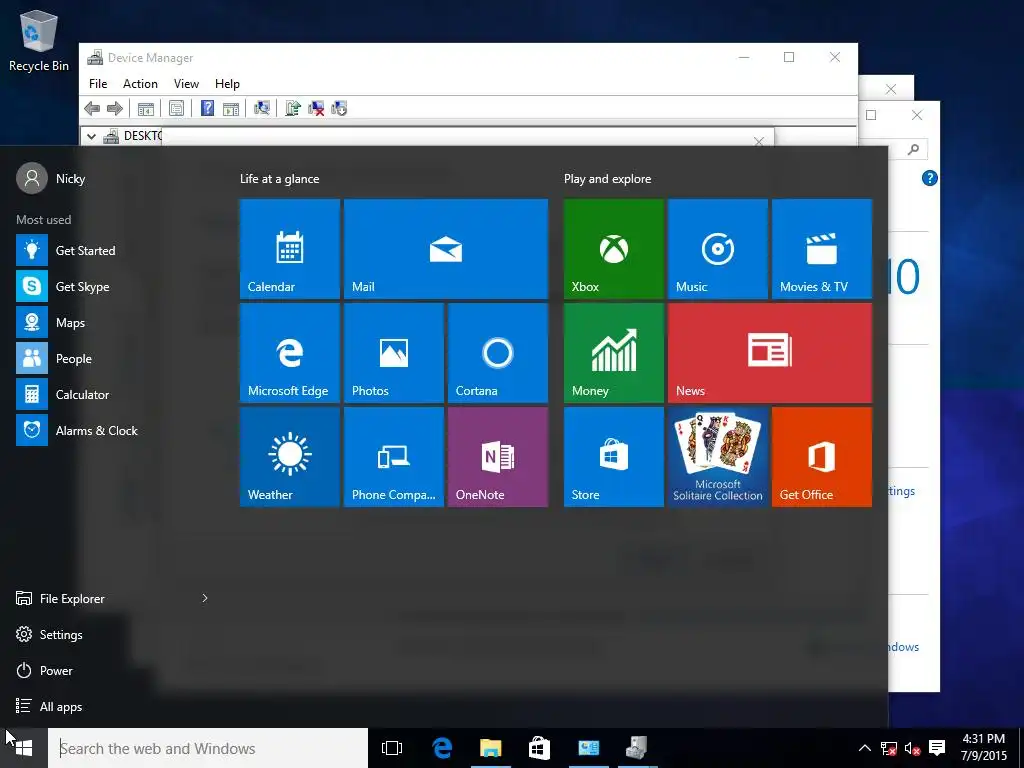Open the News tile
Image resolution: width=1024 pixels, height=768 pixels.
pos(769,353)
